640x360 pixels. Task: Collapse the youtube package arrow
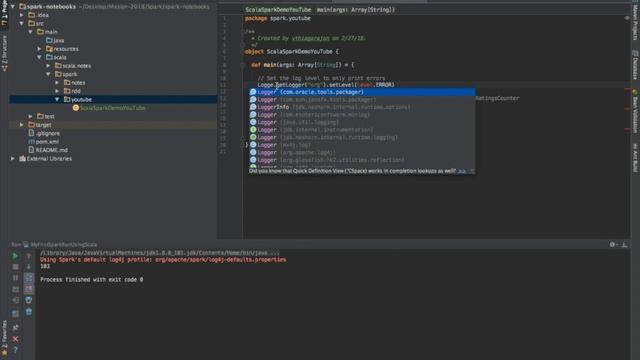point(58,100)
